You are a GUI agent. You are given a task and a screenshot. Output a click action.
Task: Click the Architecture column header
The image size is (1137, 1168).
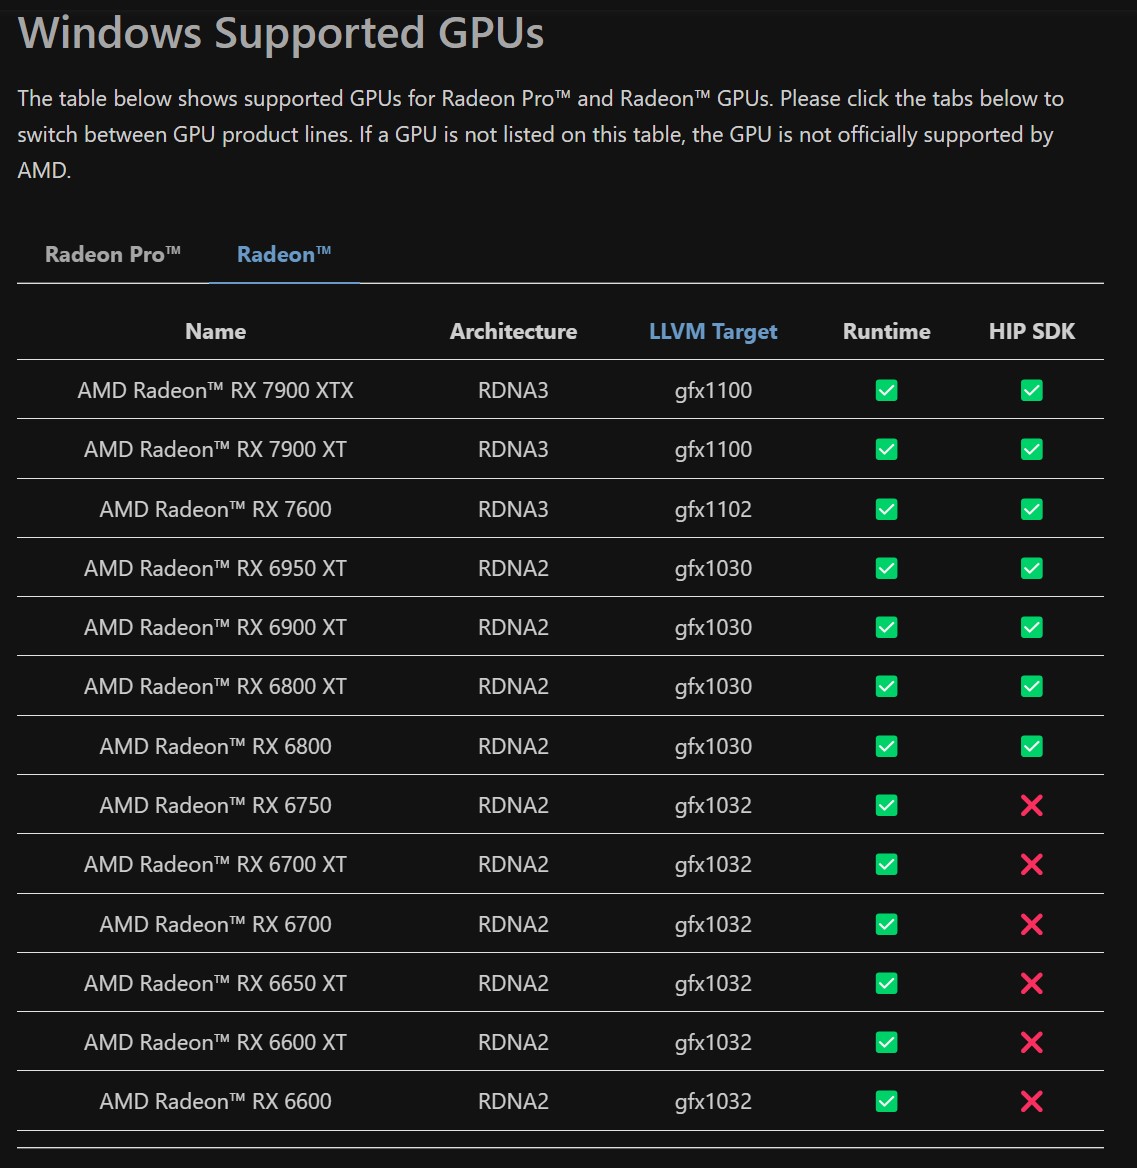click(513, 331)
